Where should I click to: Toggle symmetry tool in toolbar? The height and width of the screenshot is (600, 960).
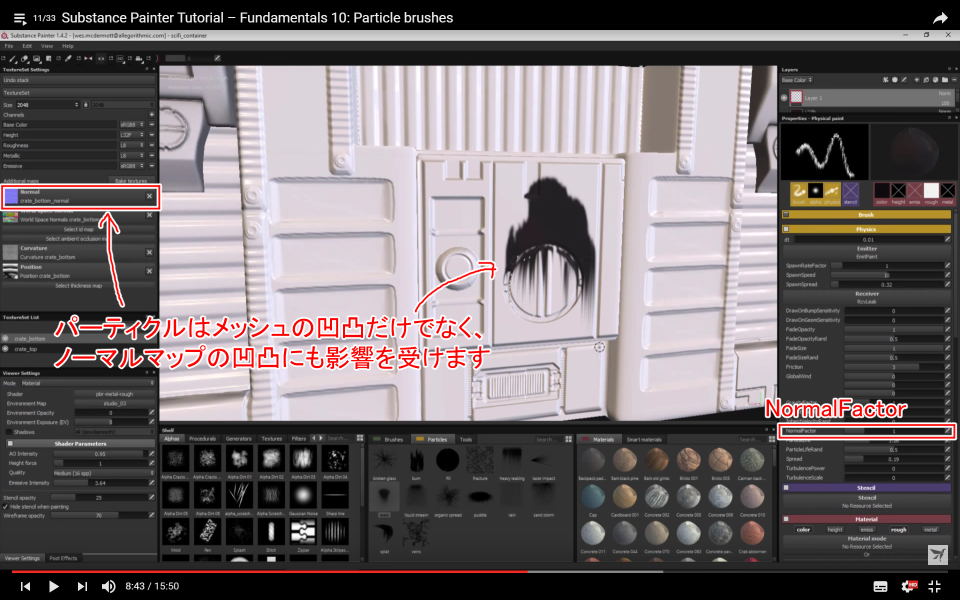88,59
